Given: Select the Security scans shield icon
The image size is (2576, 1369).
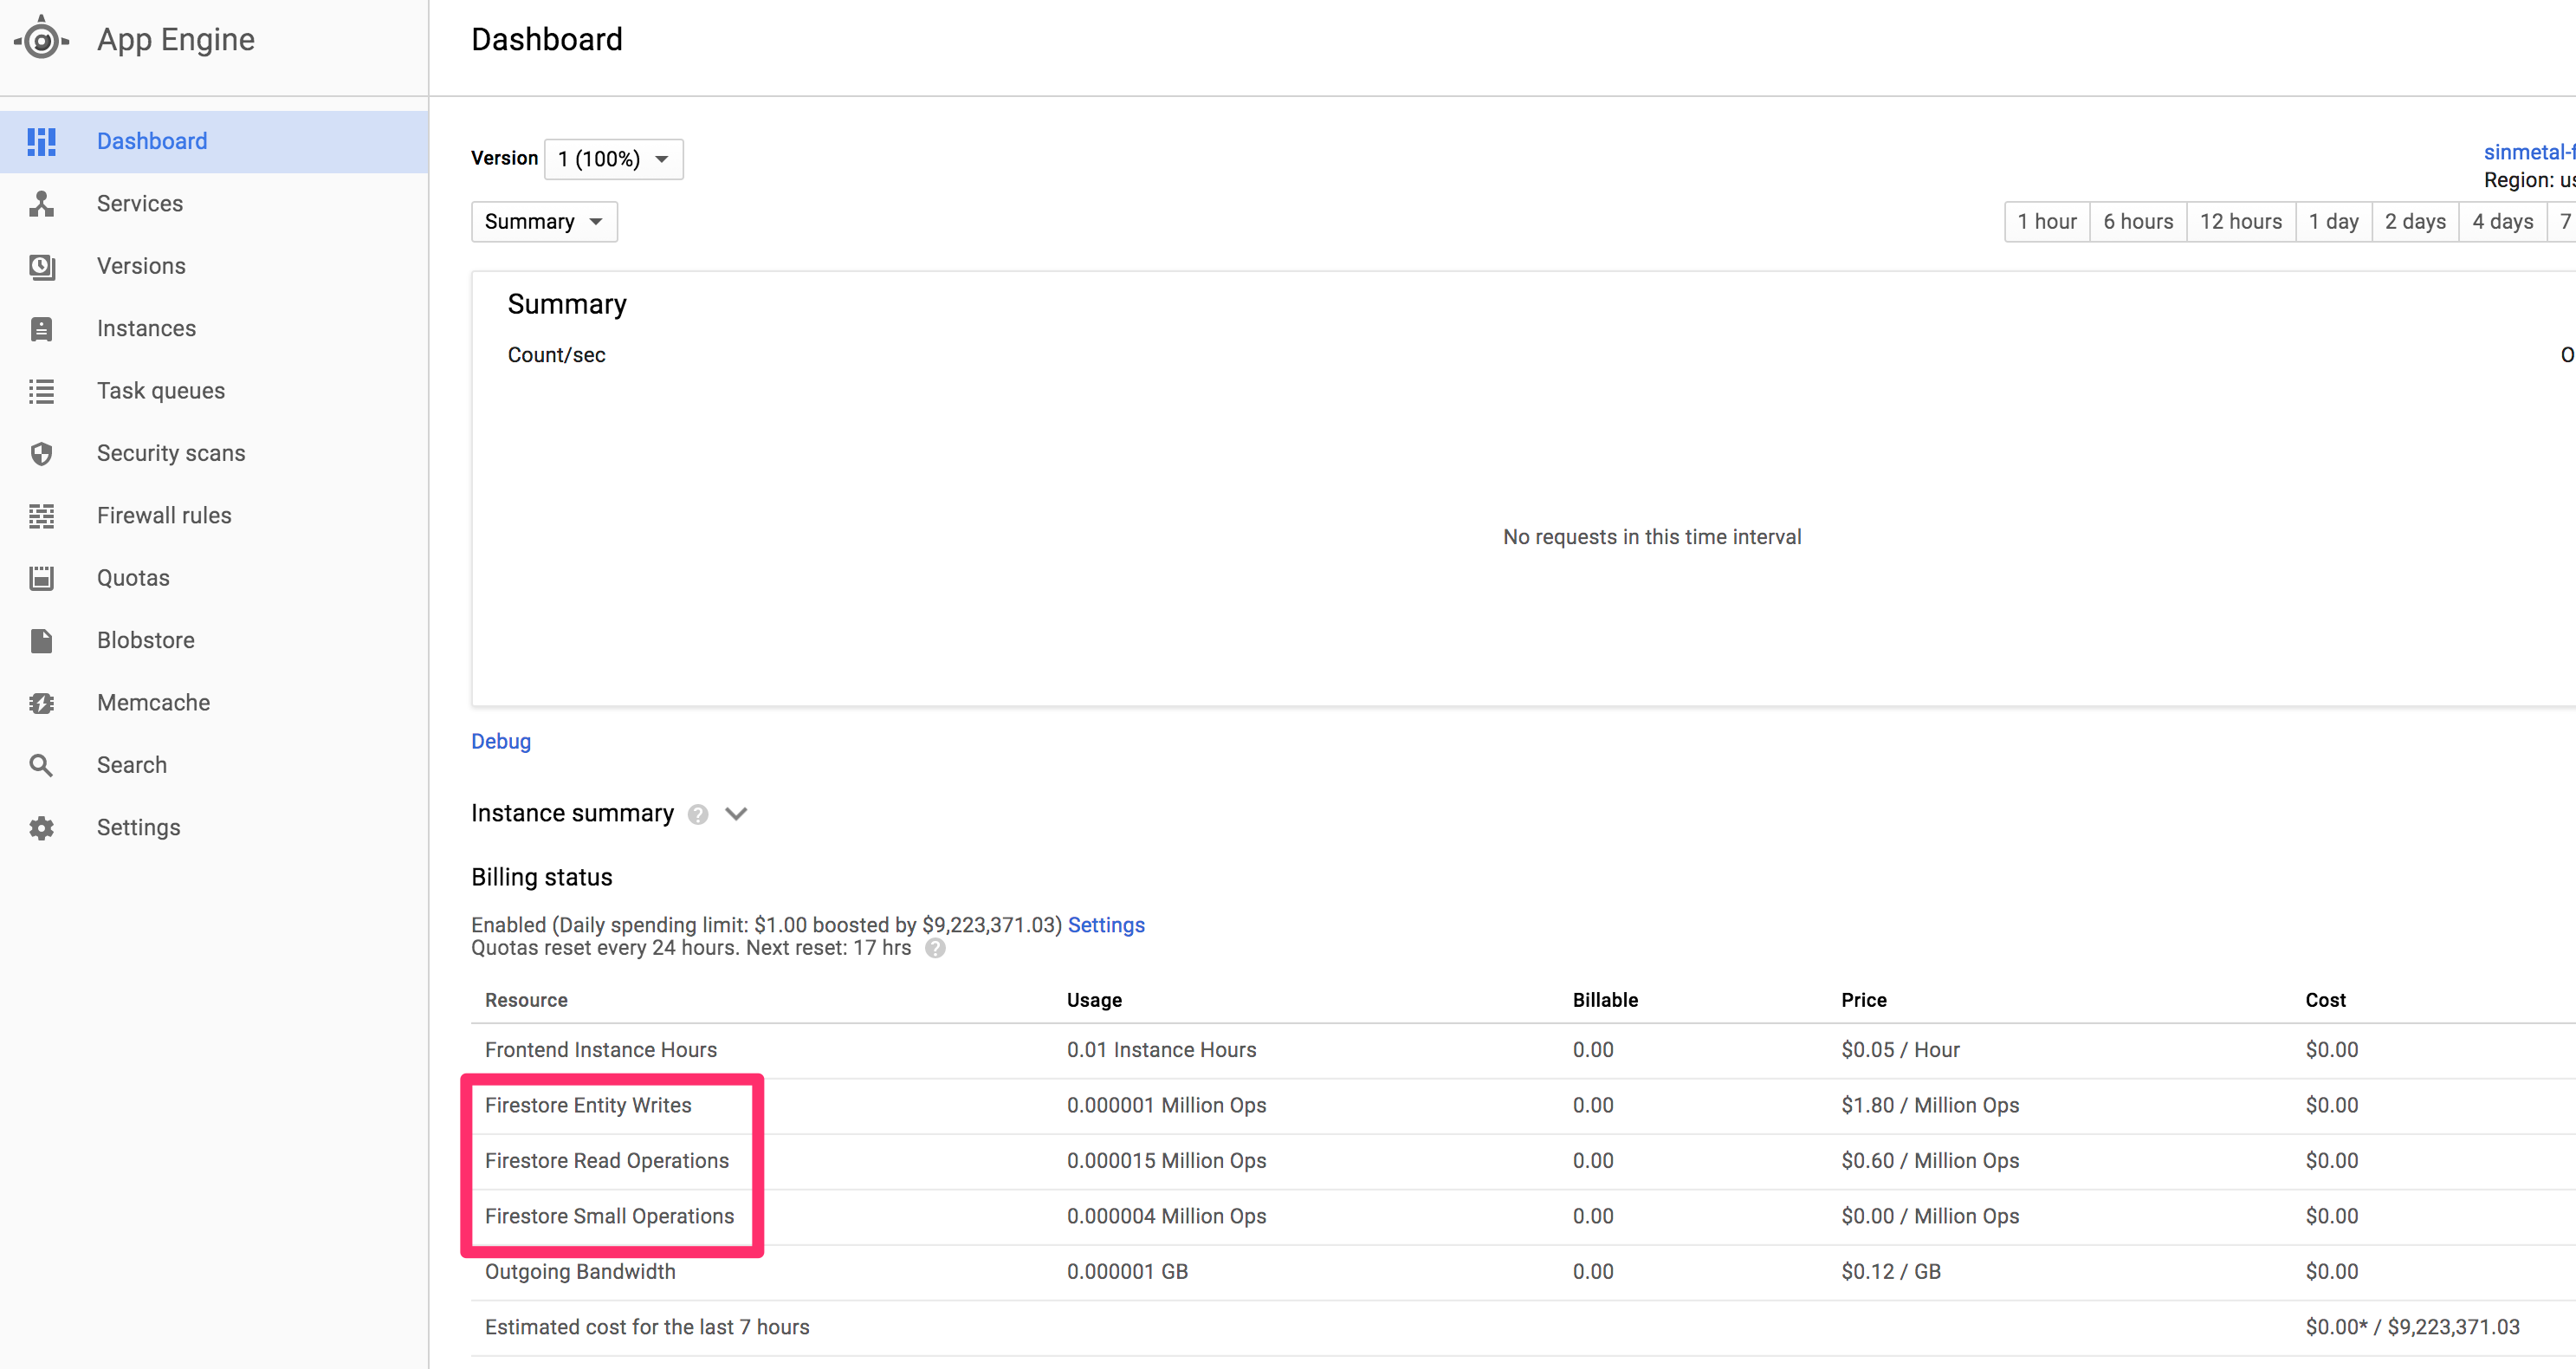Looking at the screenshot, I should [x=41, y=453].
